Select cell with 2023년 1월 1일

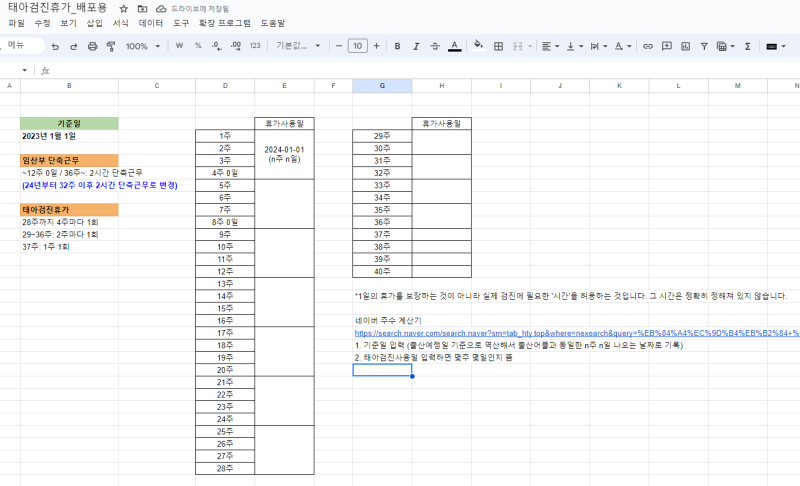point(69,136)
